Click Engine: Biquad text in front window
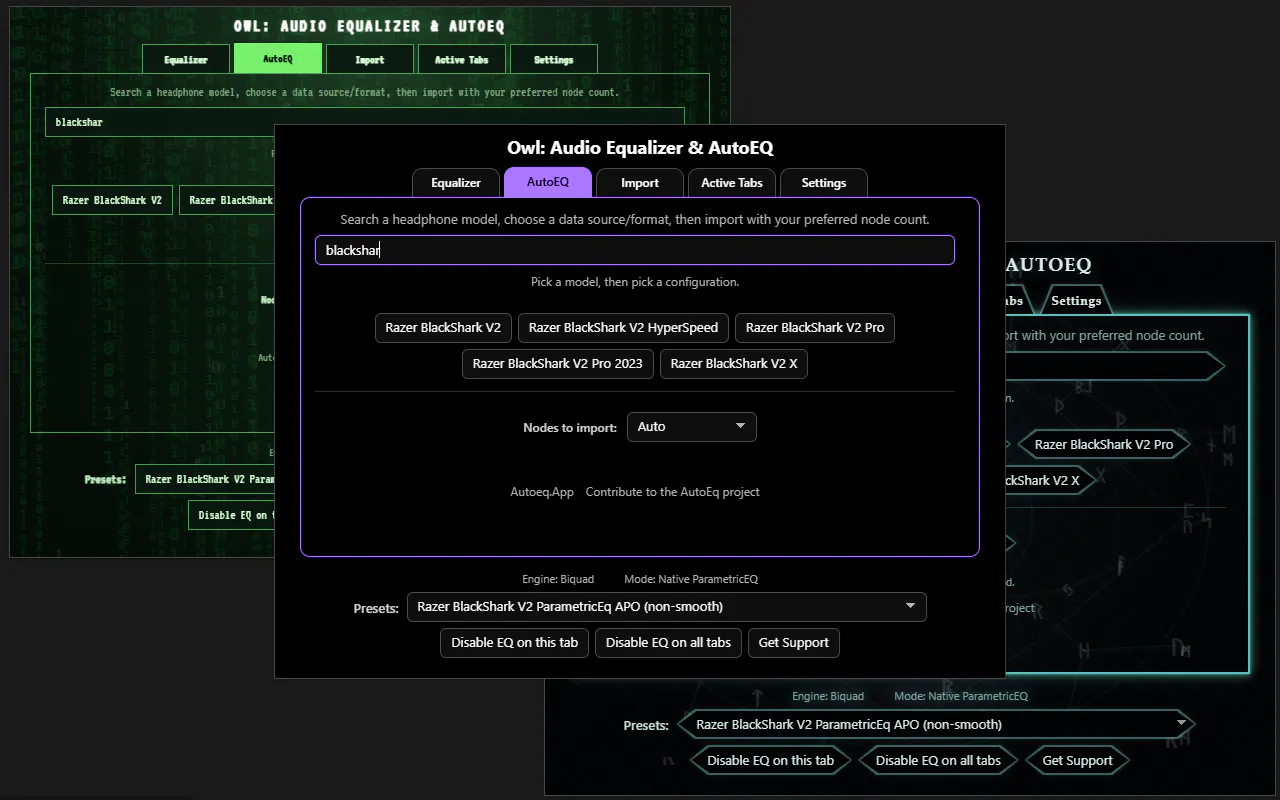1280x800 pixels. click(558, 579)
